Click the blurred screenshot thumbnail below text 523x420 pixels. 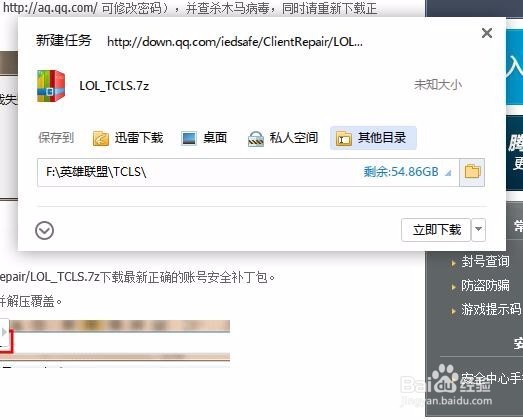coord(115,343)
